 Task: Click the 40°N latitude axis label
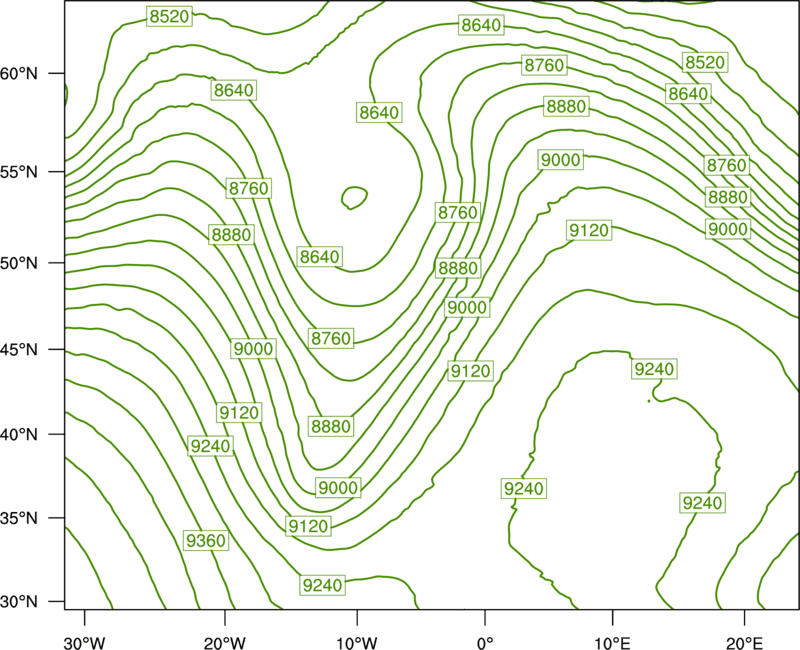(19, 435)
